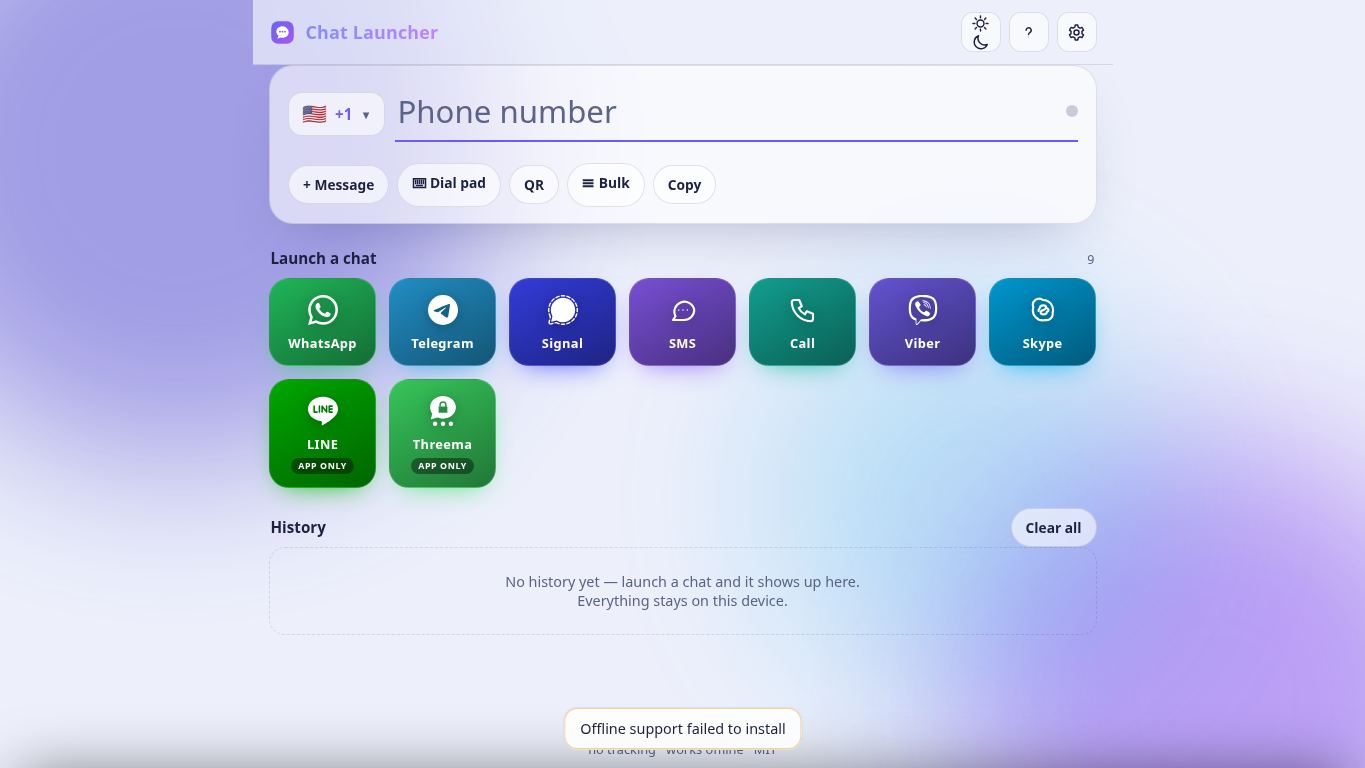
Task: Launch Viber chat
Action: click(922, 322)
